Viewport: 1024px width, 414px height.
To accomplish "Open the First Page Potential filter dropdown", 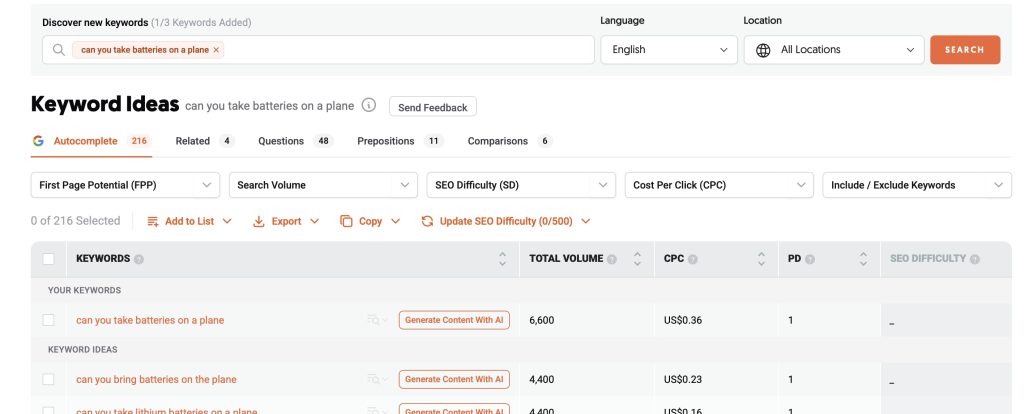I will point(125,185).
